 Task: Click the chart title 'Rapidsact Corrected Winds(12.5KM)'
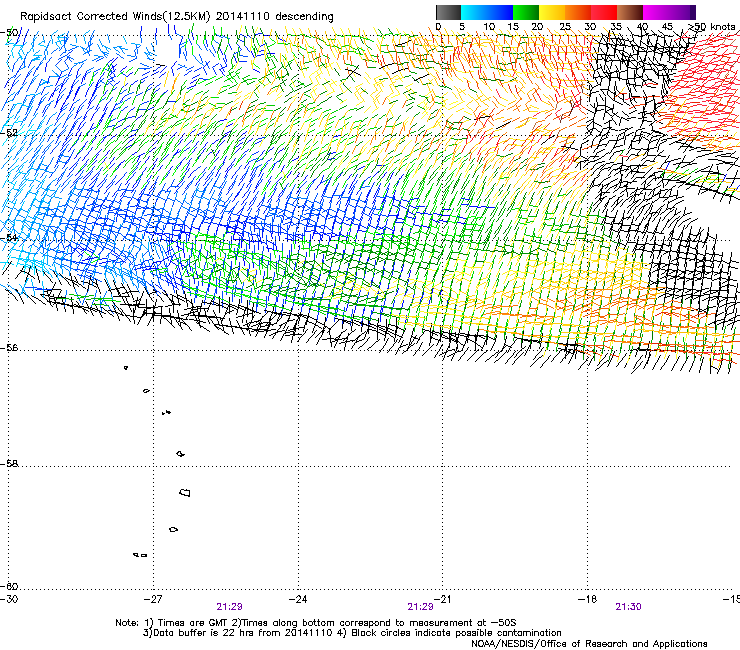115,17
